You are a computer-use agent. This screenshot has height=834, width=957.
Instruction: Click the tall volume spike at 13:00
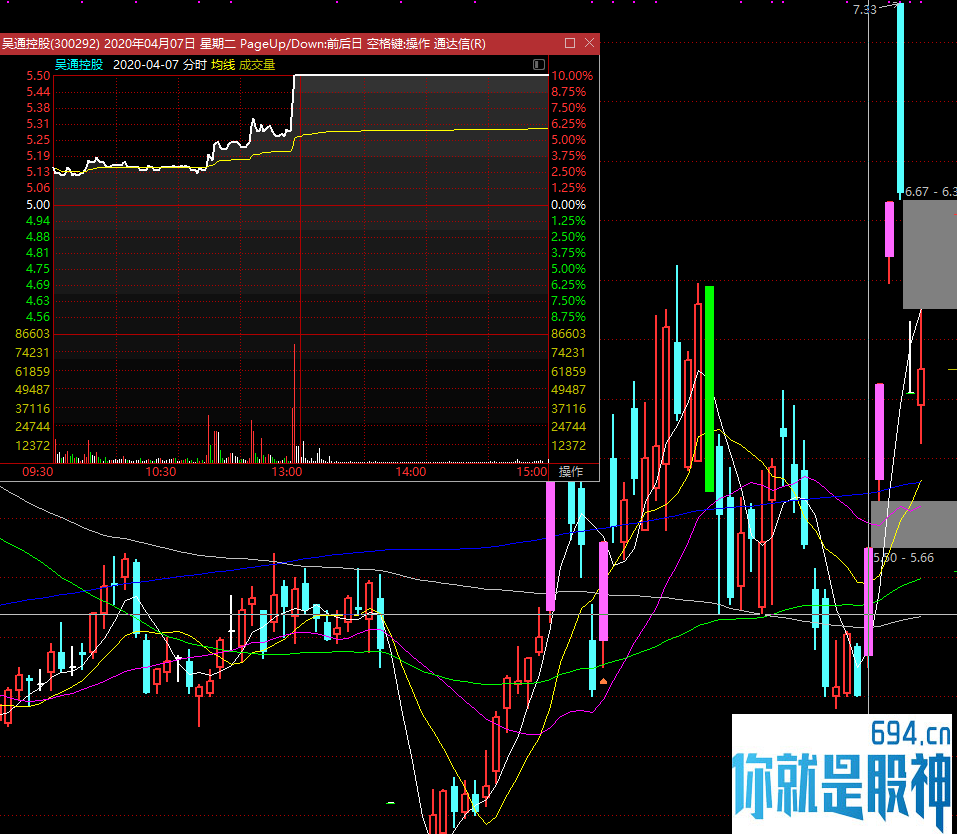pyautogui.click(x=294, y=403)
